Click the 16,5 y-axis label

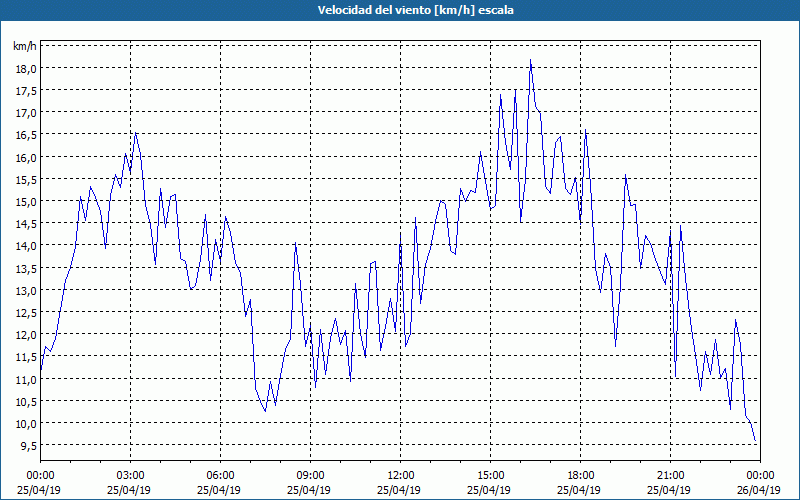pyautogui.click(x=28, y=135)
